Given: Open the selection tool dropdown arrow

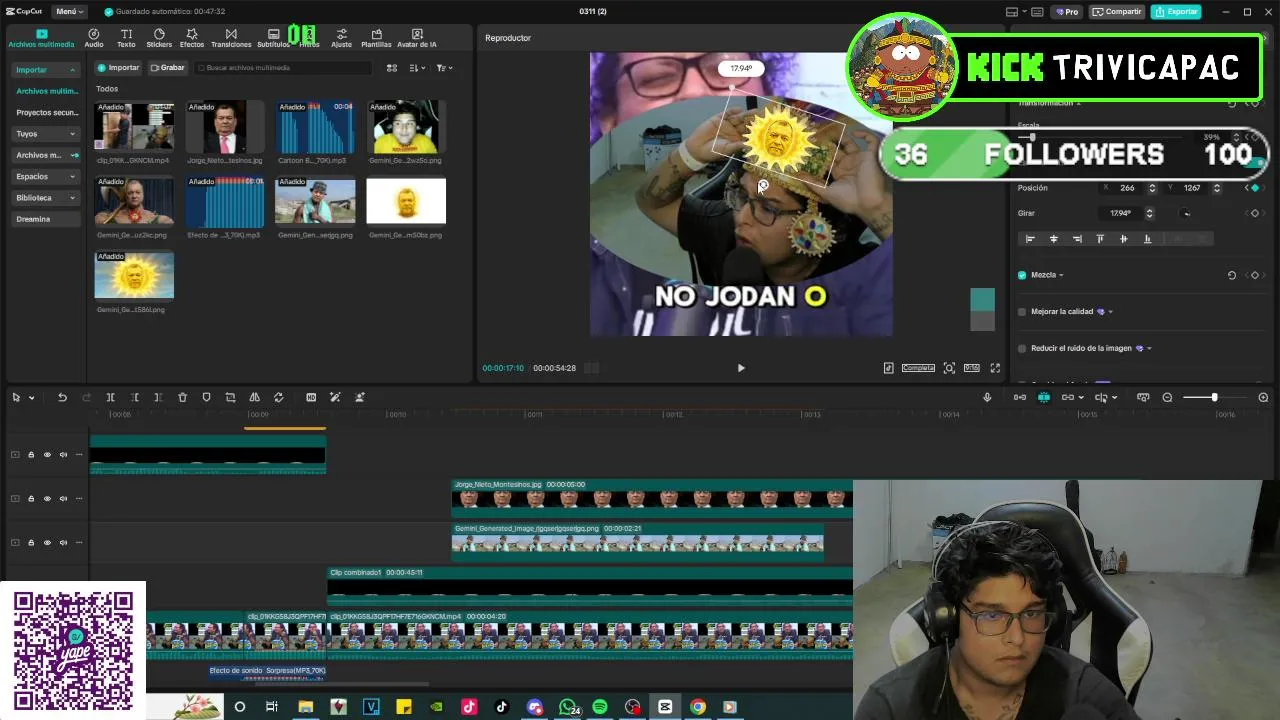Looking at the screenshot, I should click(32, 398).
